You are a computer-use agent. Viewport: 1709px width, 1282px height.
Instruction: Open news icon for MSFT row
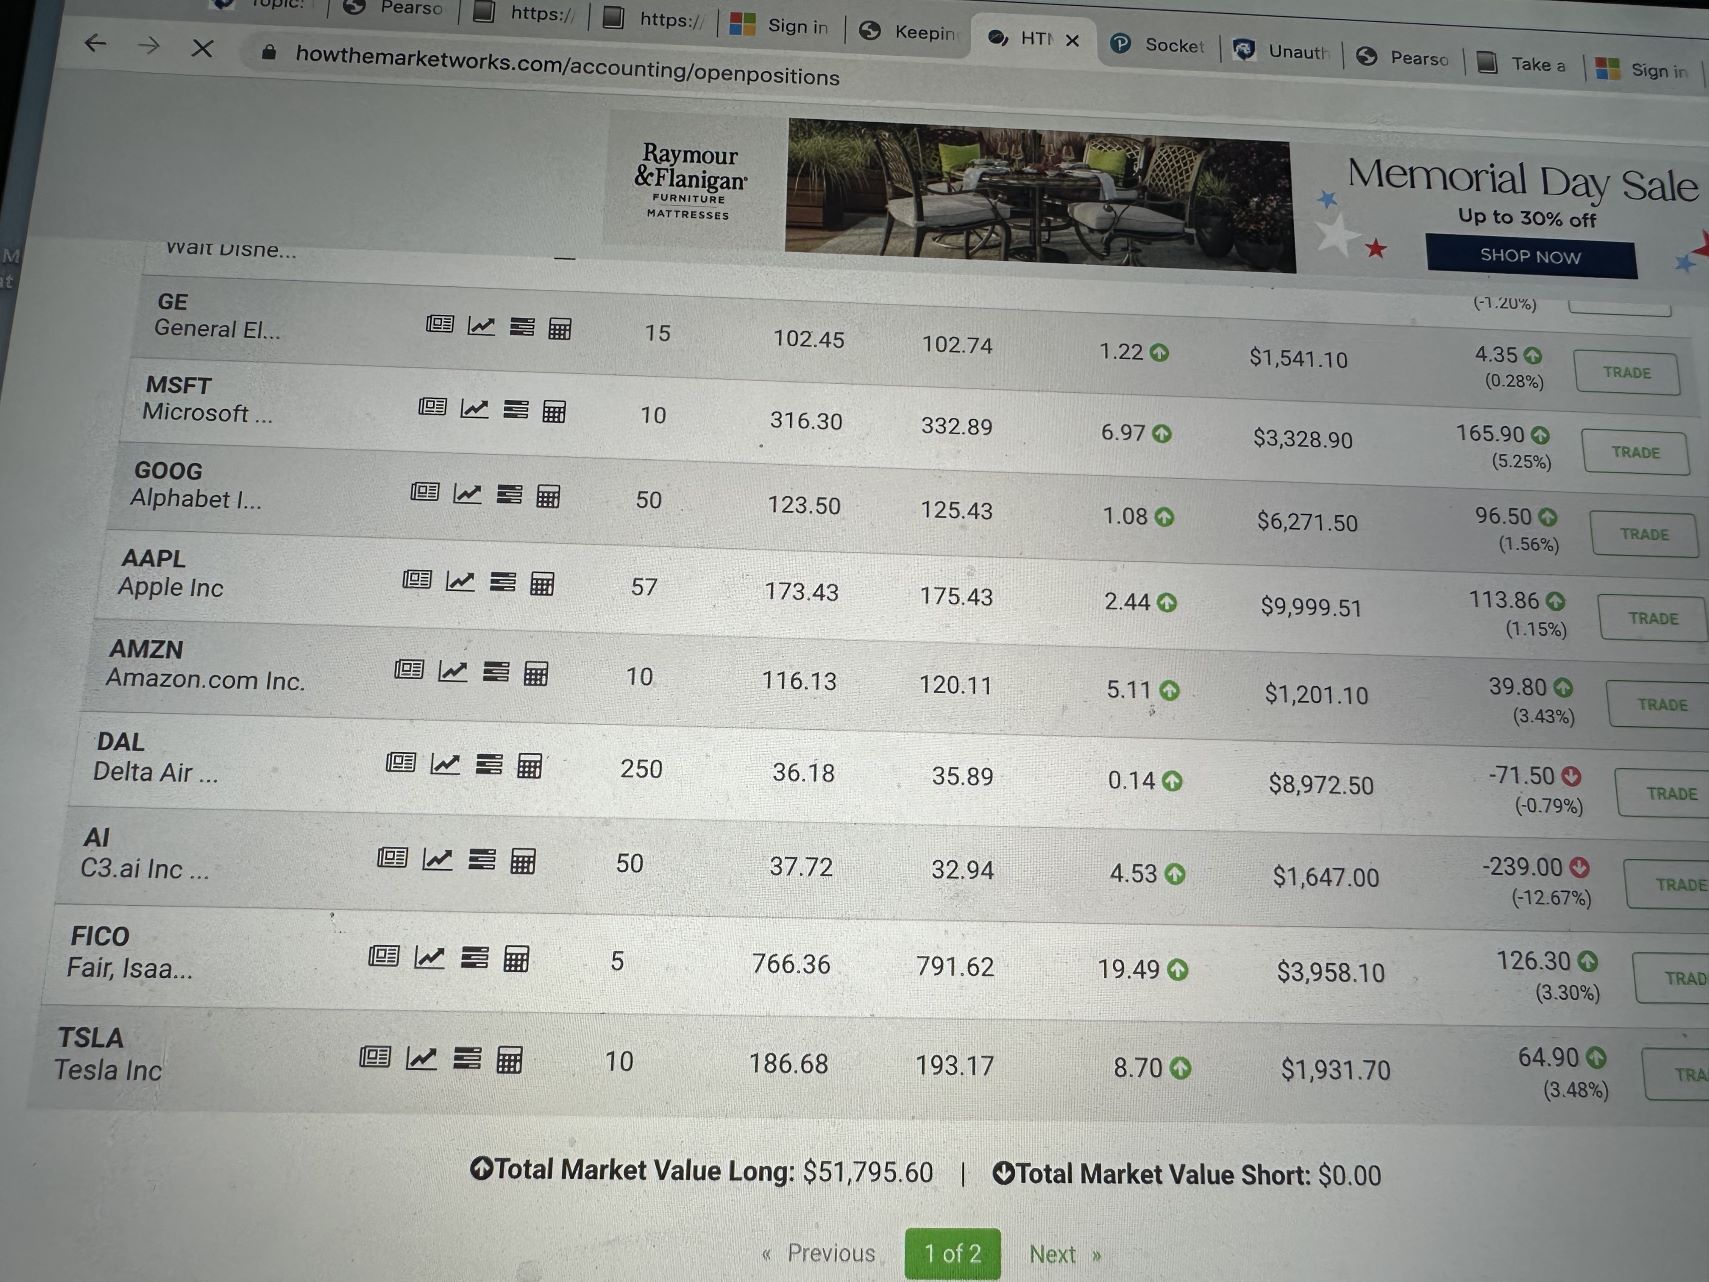pyautogui.click(x=432, y=407)
